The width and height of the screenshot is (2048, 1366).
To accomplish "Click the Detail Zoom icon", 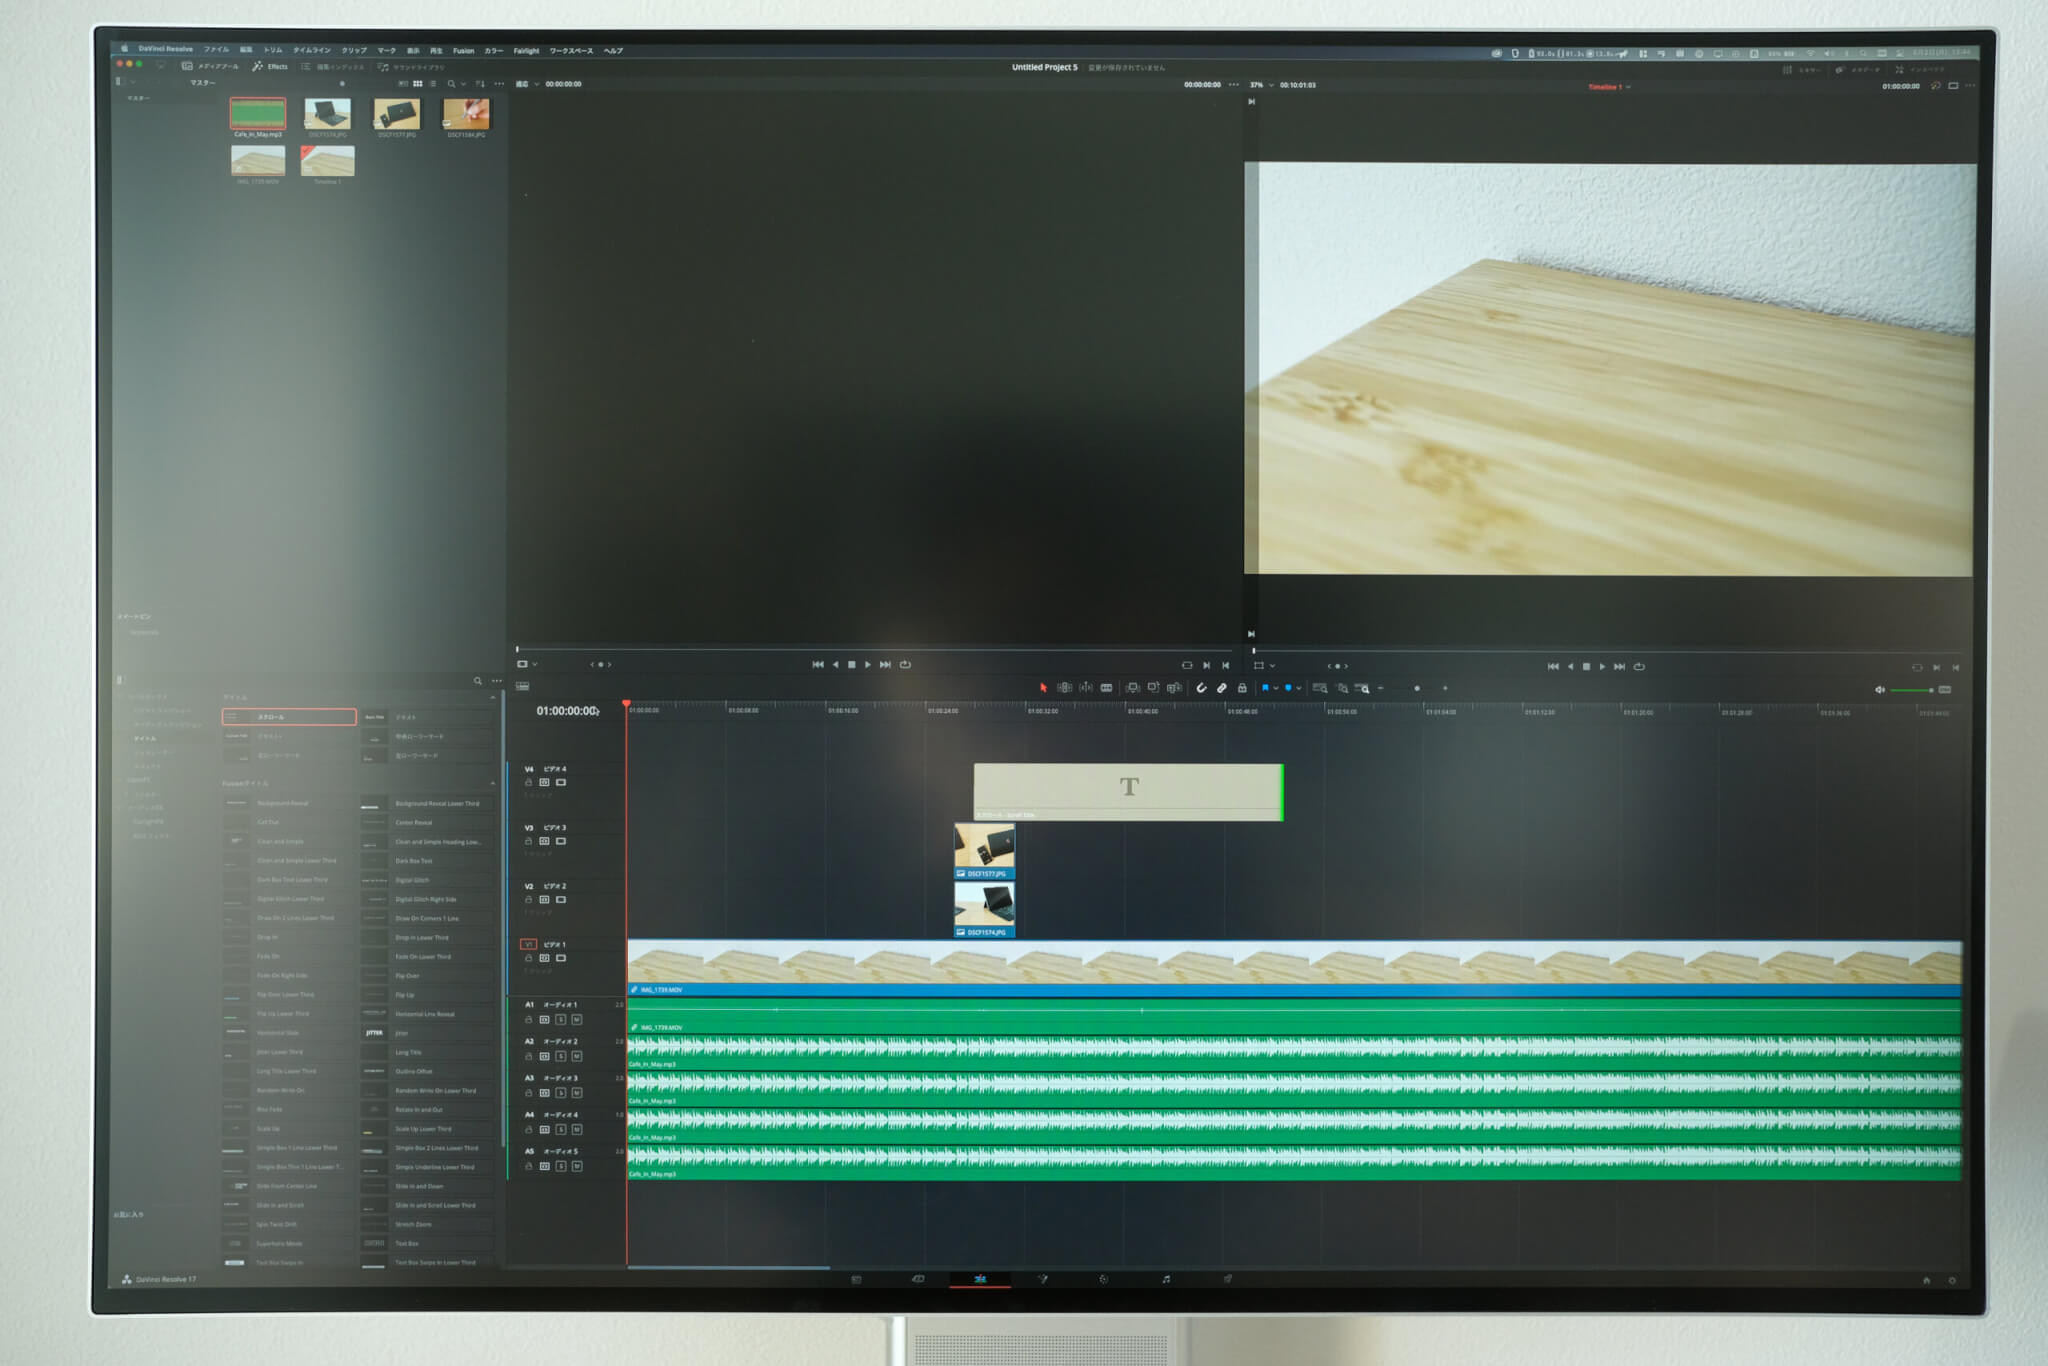I will 1342,688.
